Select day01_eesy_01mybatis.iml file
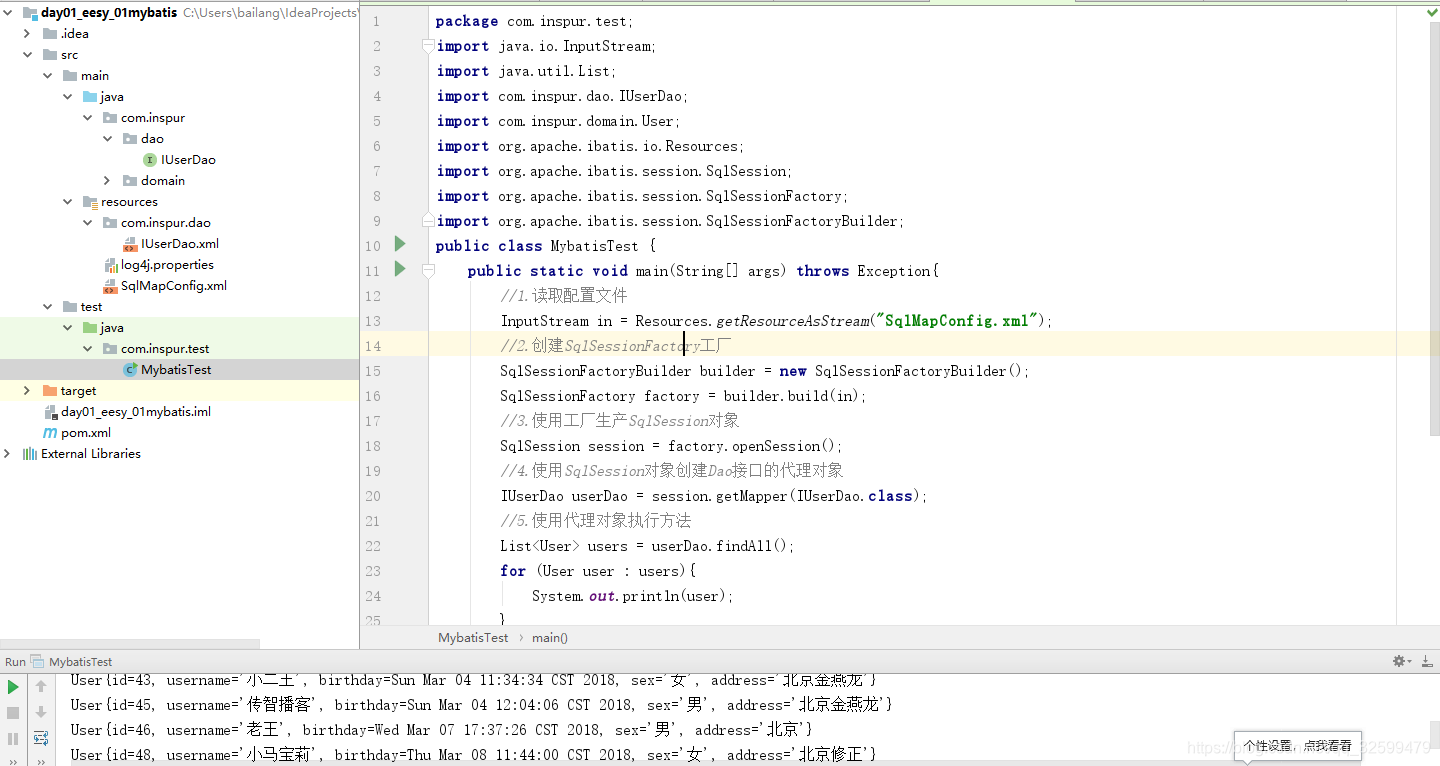This screenshot has height=766, width=1440. click(127, 412)
